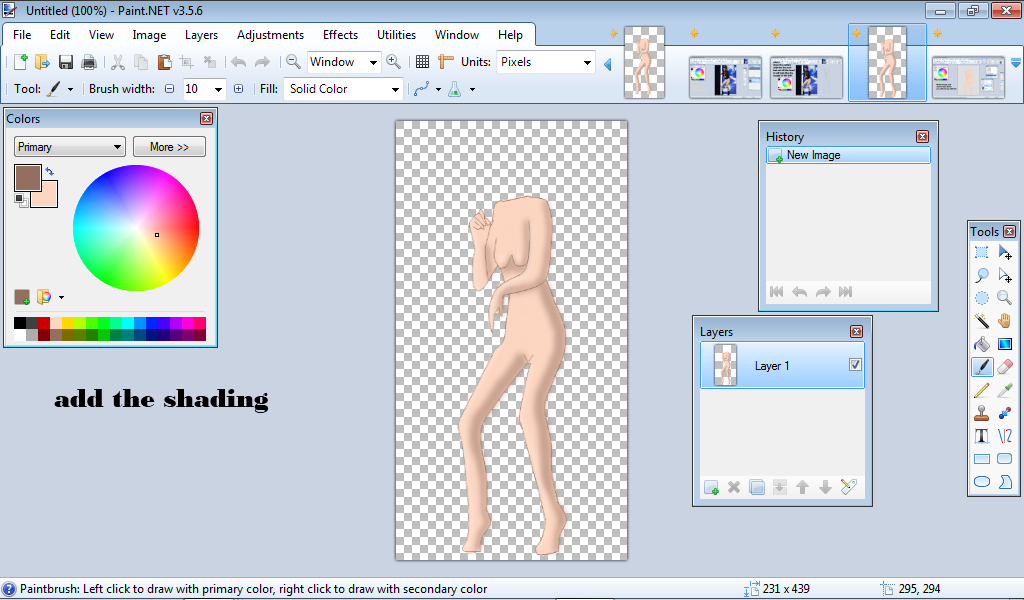Click the secondary peach color swatch
This screenshot has width=1024, height=600.
[x=48, y=197]
